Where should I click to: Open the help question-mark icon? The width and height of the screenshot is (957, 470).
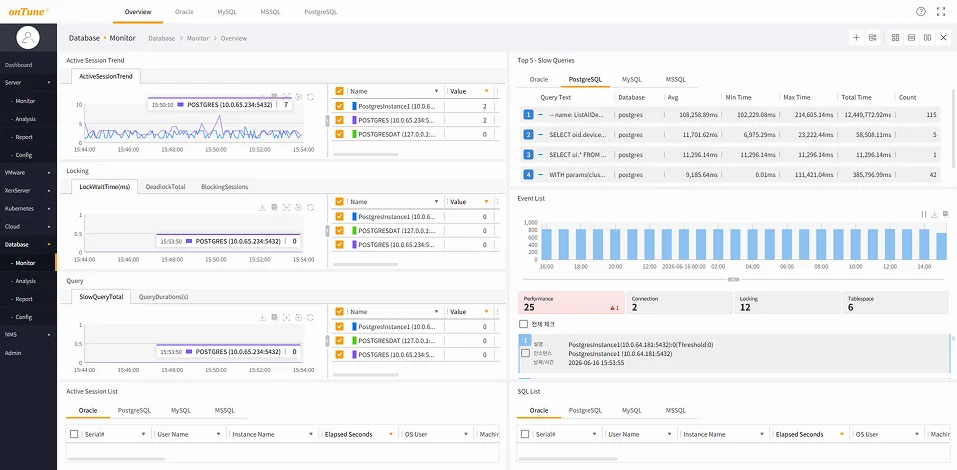(921, 12)
